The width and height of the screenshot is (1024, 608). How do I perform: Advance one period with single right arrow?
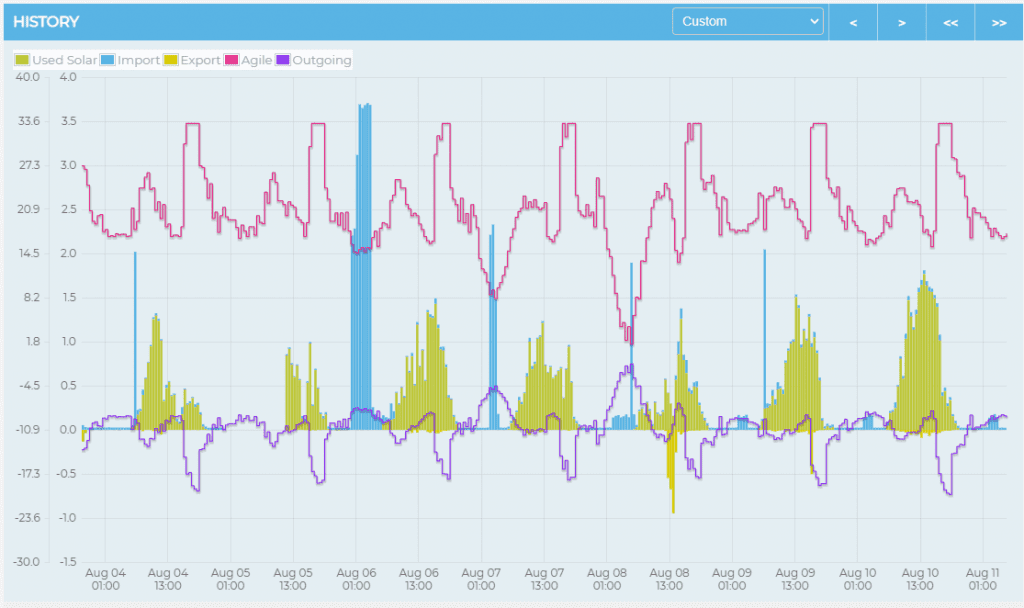(x=902, y=22)
